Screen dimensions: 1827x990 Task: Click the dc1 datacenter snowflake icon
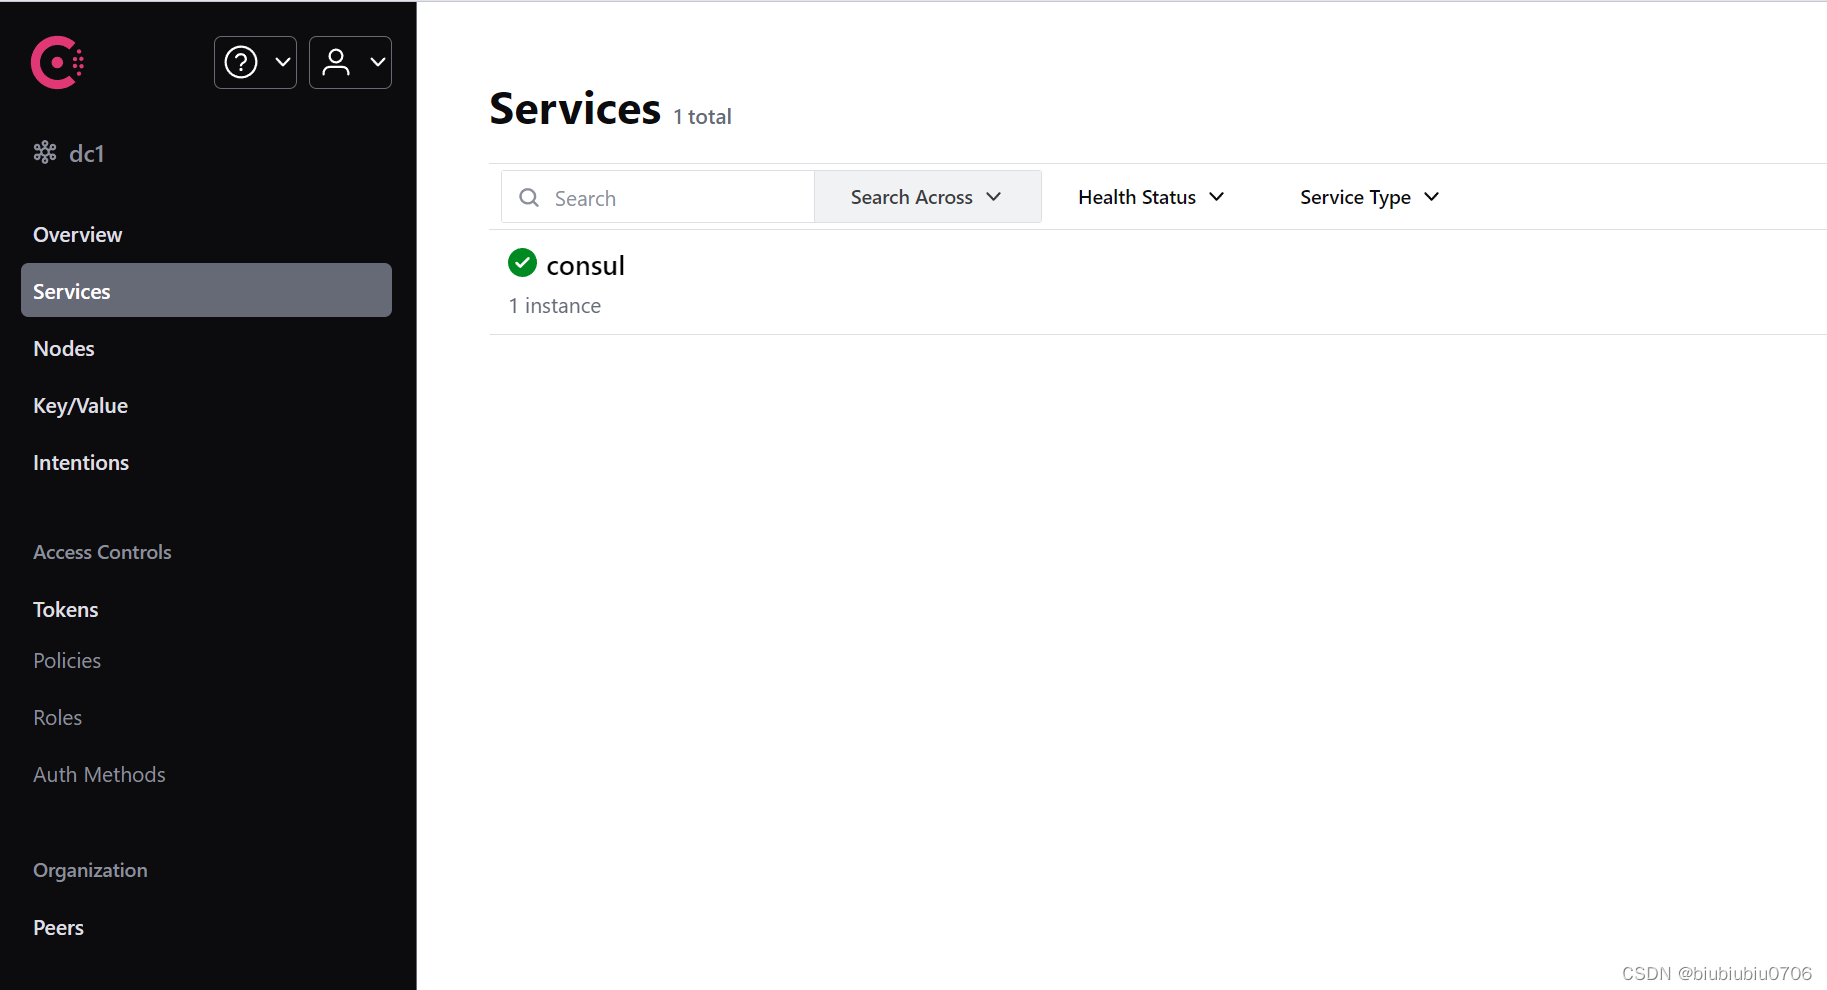(x=44, y=152)
